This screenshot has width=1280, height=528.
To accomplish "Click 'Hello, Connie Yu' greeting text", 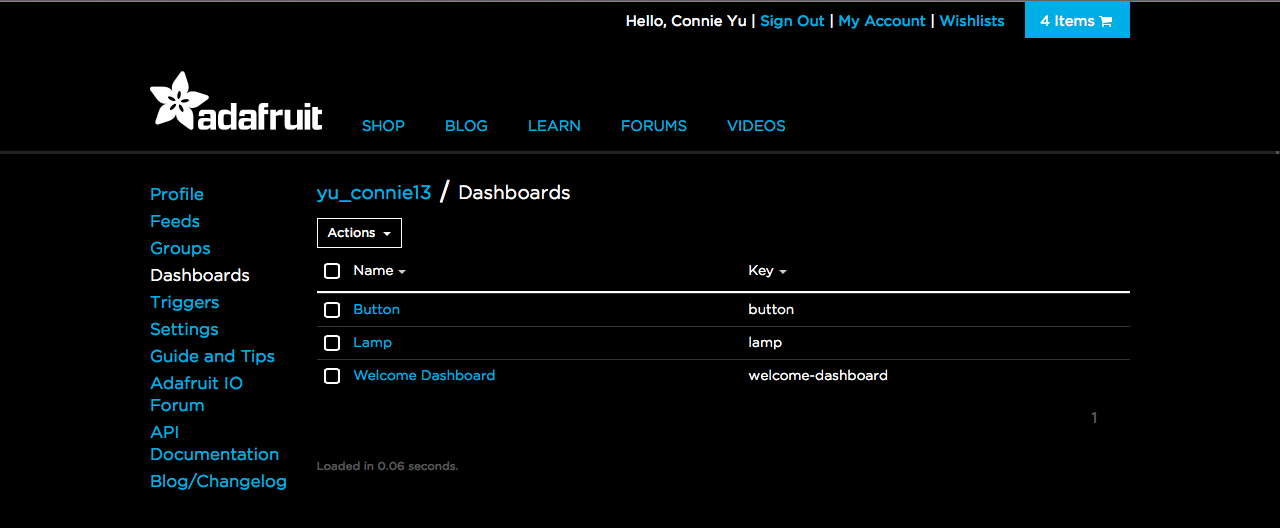I will pyautogui.click(x=686, y=21).
